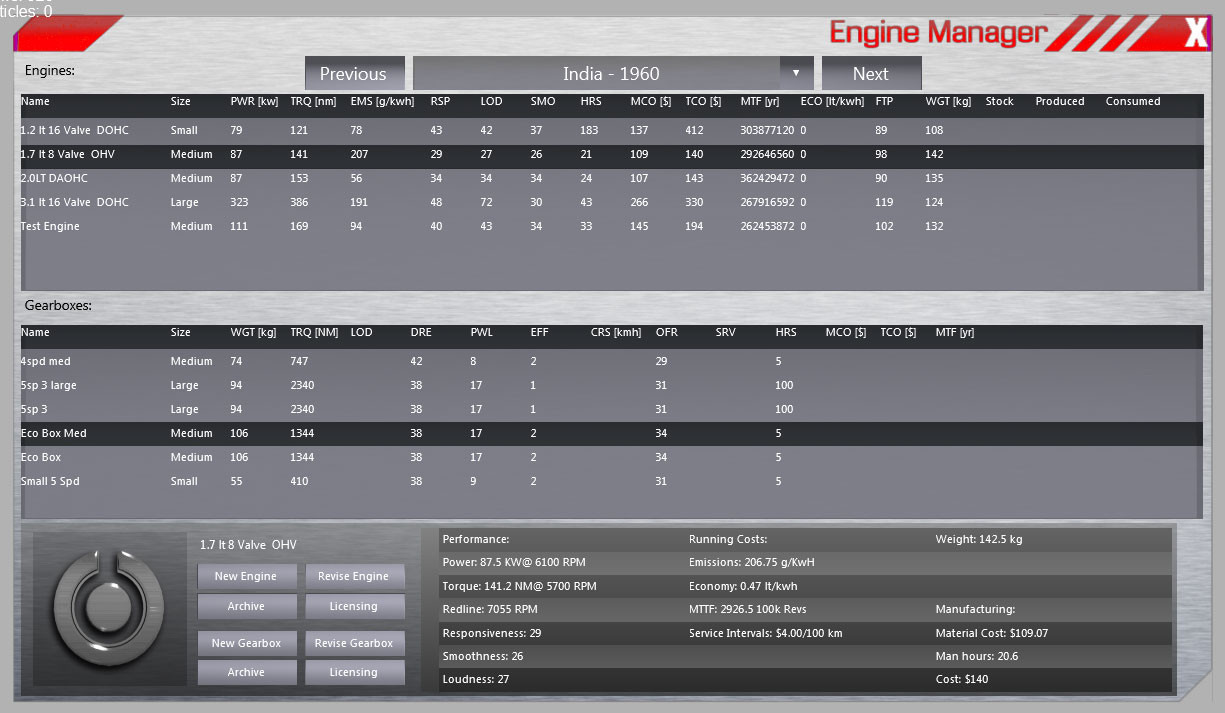This screenshot has height=713, width=1225.
Task: Select the 1.7 lt 8 Valve OHV engine row
Action: click(x=611, y=154)
